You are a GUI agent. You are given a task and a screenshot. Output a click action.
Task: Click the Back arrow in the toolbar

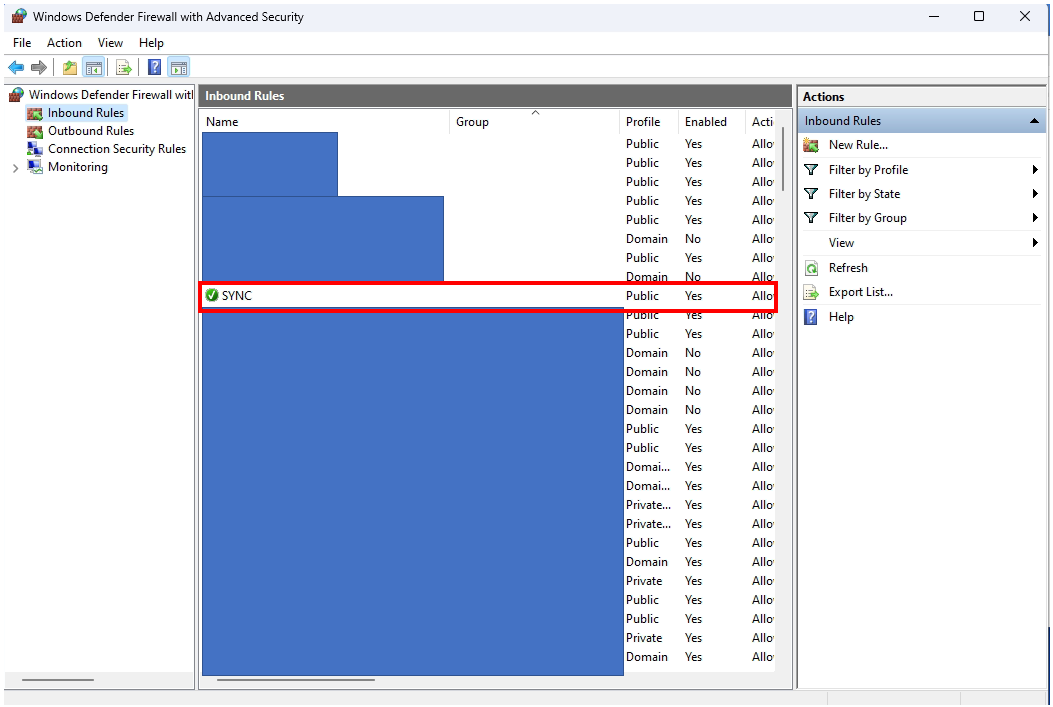(x=16, y=67)
